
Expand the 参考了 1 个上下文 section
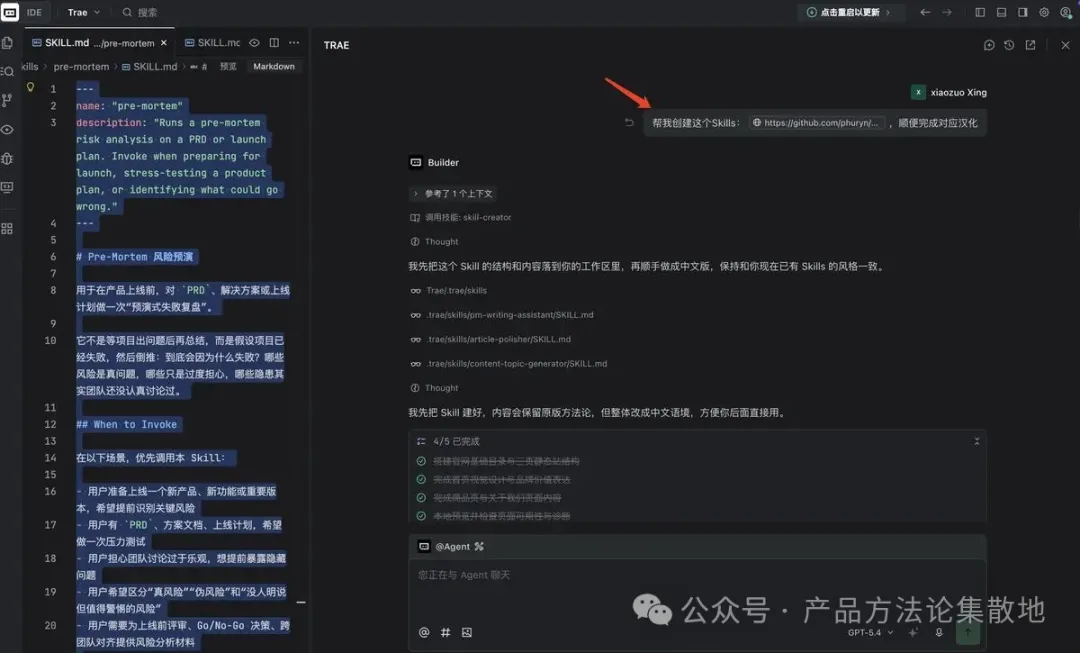(453, 194)
